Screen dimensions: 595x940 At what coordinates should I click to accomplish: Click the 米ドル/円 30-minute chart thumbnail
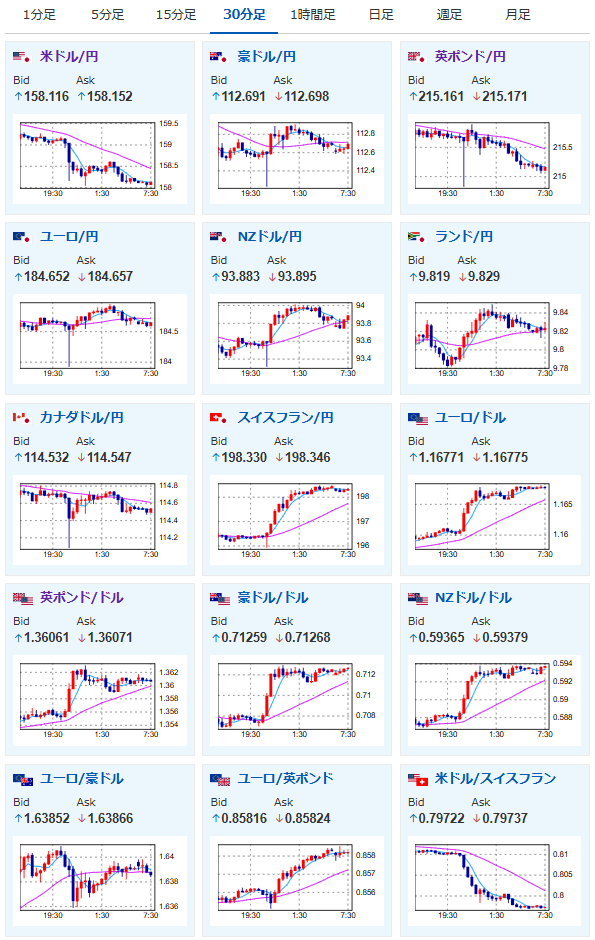click(99, 159)
